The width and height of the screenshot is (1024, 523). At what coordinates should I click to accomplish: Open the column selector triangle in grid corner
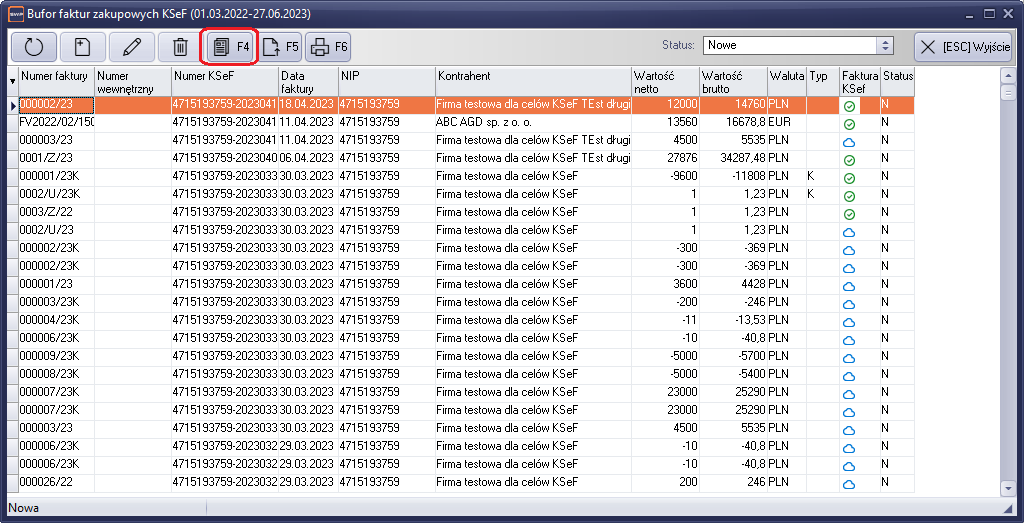click(13, 81)
